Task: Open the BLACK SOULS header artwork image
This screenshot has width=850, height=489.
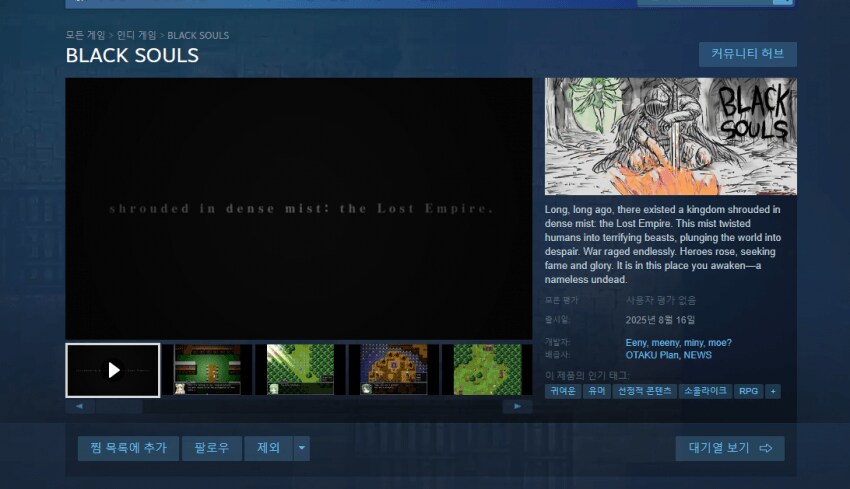Action: [671, 136]
